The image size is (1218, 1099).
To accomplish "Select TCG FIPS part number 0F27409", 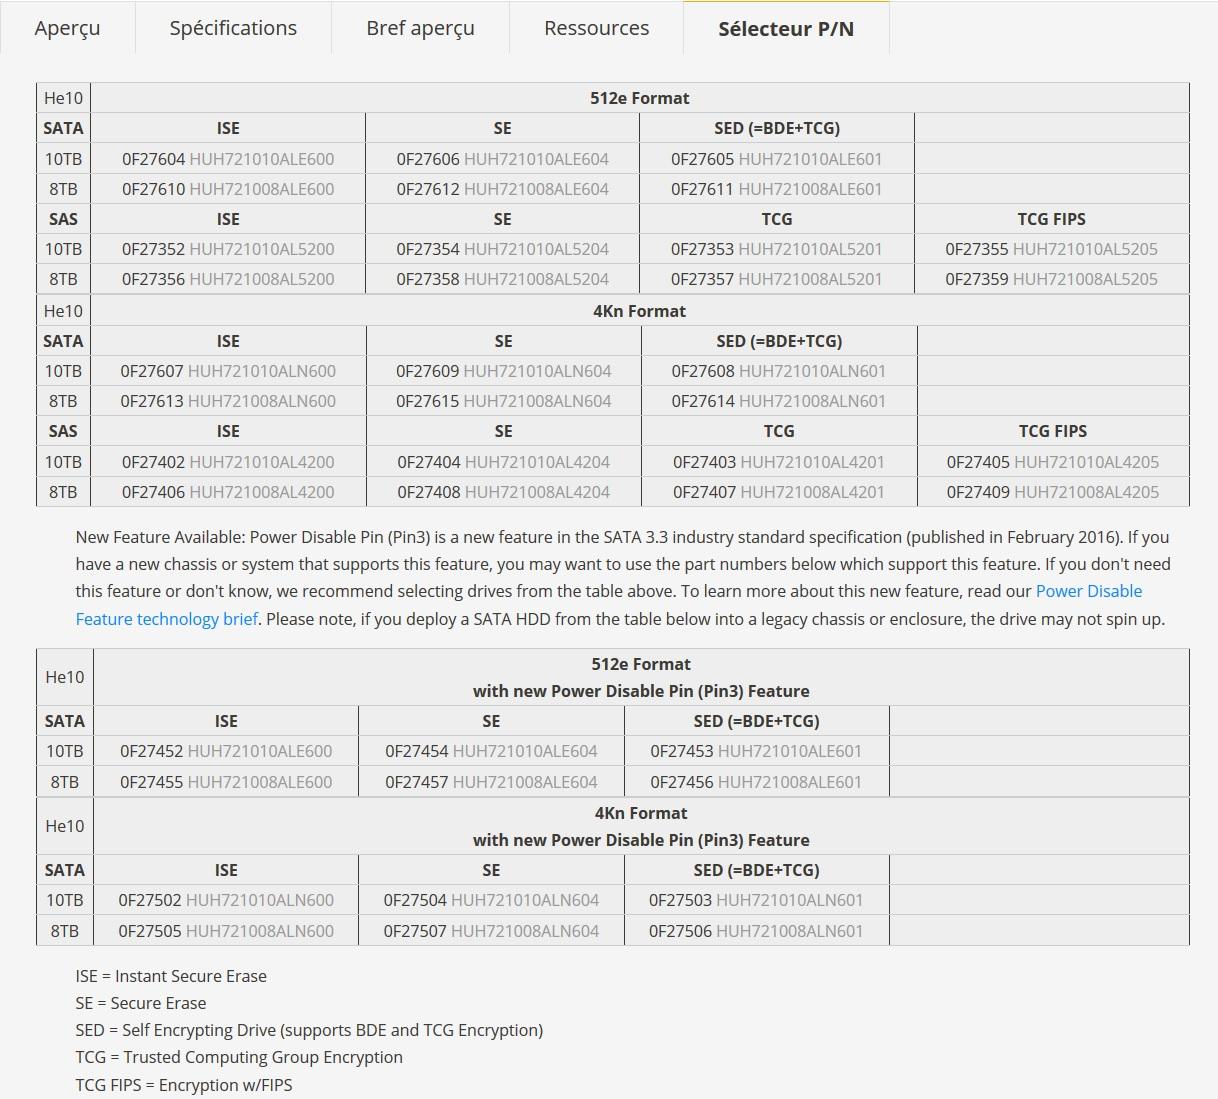I will point(1053,492).
